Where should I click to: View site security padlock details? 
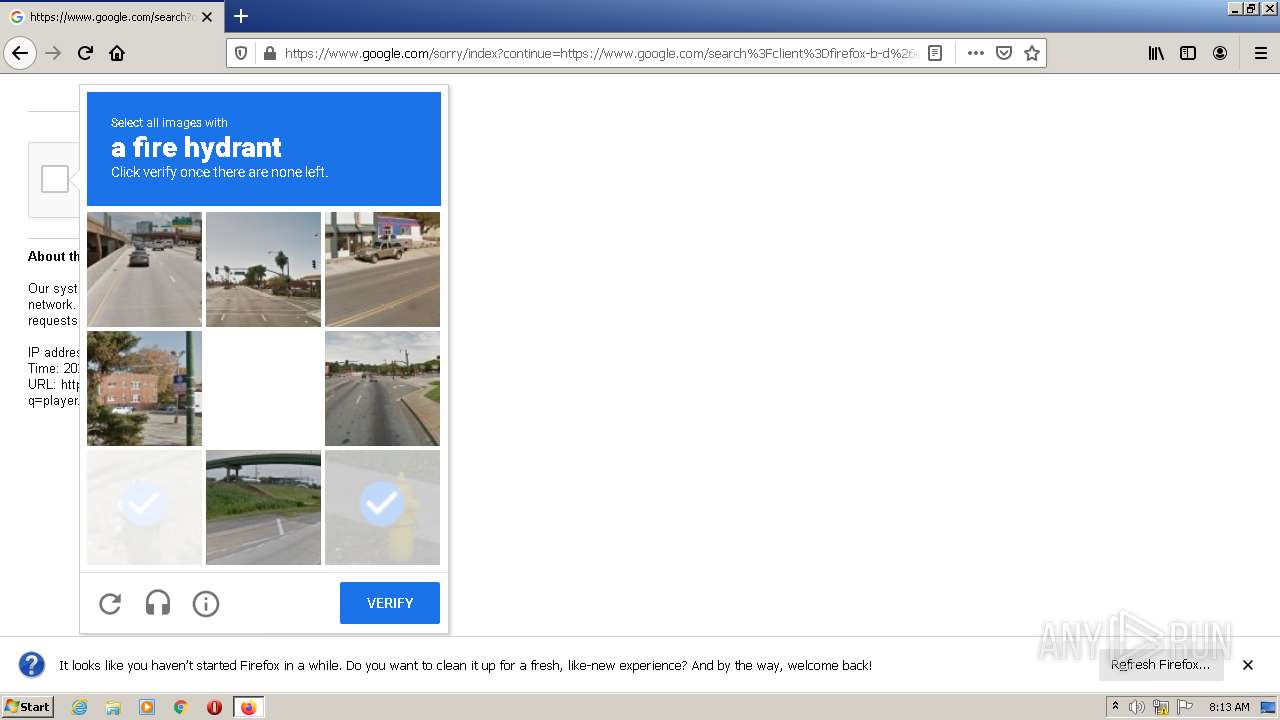pos(269,53)
